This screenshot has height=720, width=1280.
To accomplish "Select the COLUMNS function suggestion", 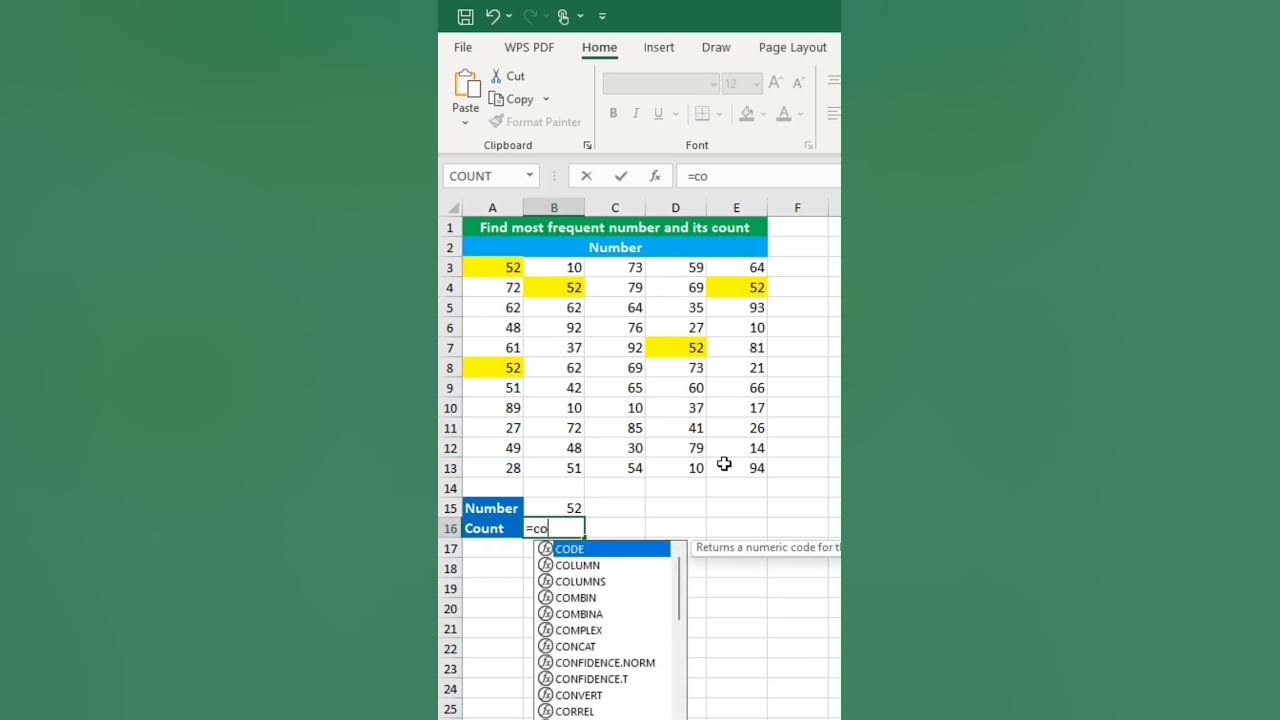I will [x=603, y=581].
